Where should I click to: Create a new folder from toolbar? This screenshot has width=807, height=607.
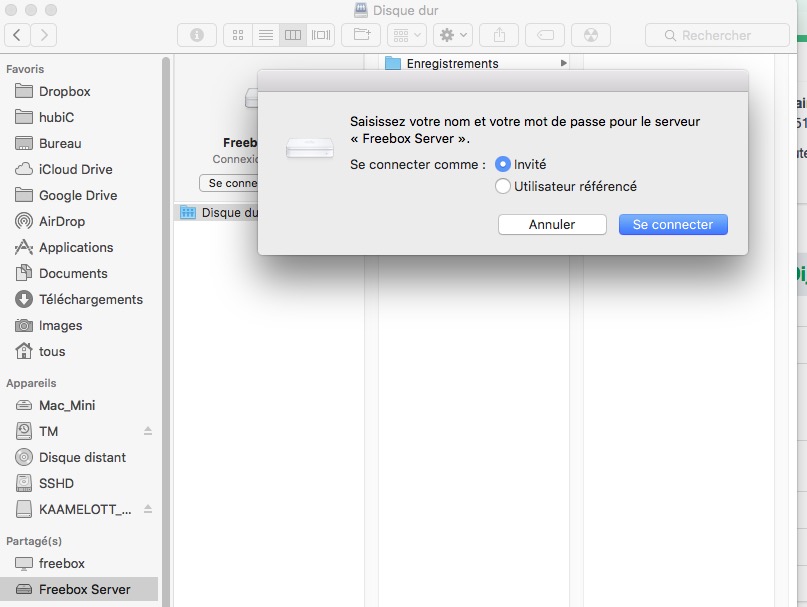[x=361, y=35]
